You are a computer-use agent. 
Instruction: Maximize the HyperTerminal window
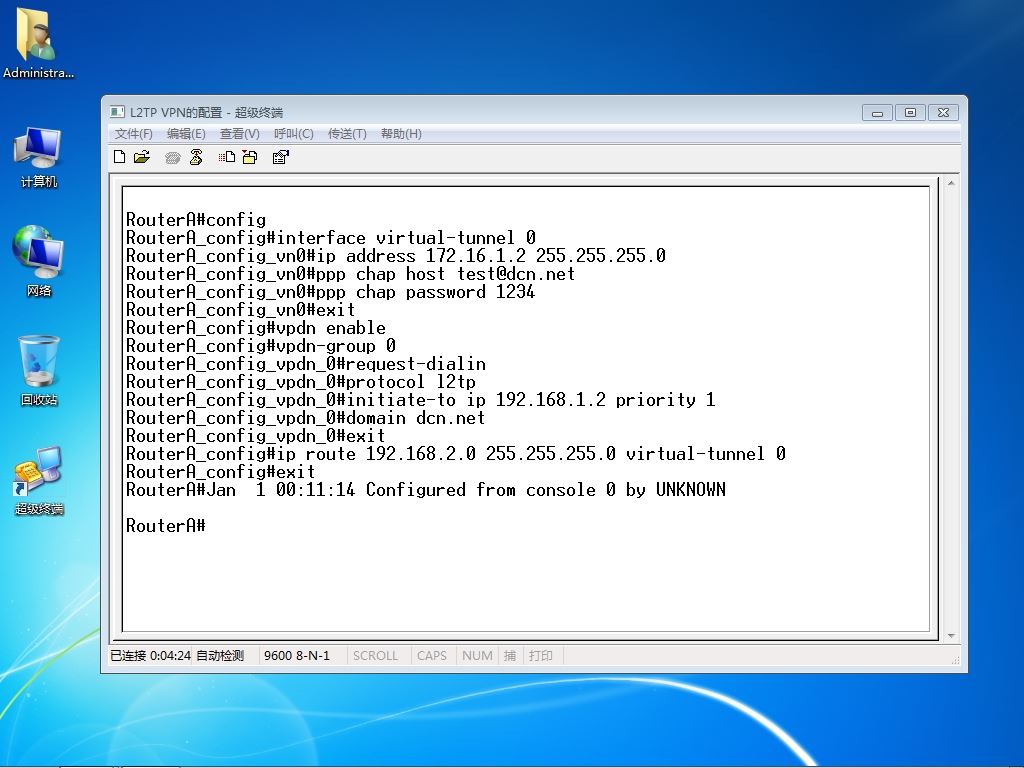click(910, 113)
